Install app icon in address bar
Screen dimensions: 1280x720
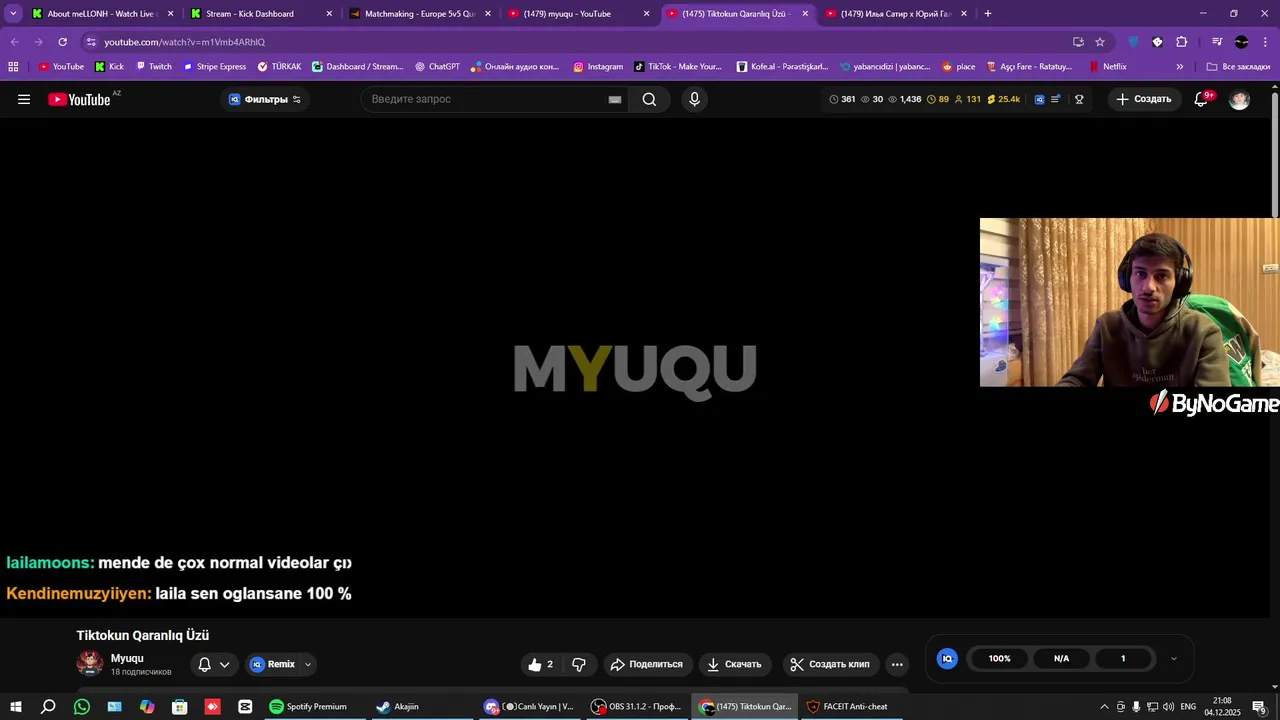[x=1078, y=42]
